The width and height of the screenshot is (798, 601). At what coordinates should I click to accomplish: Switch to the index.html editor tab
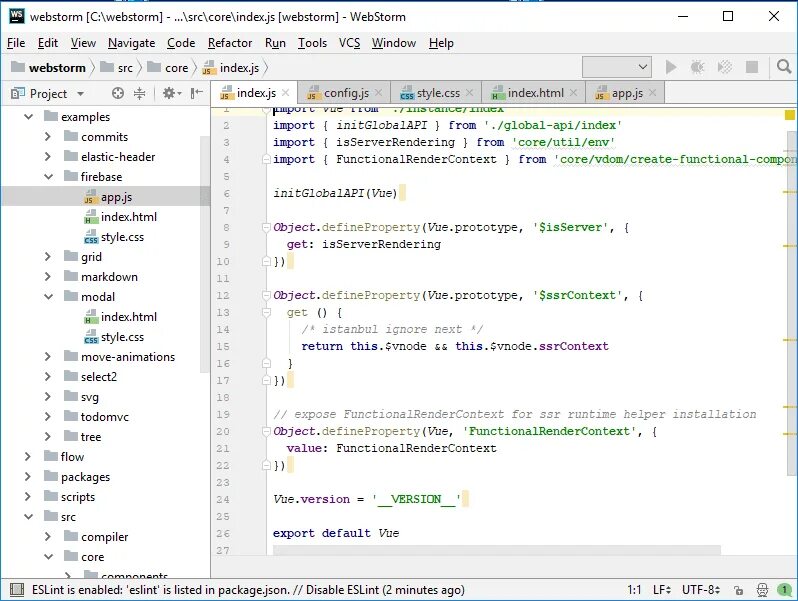pos(534,93)
